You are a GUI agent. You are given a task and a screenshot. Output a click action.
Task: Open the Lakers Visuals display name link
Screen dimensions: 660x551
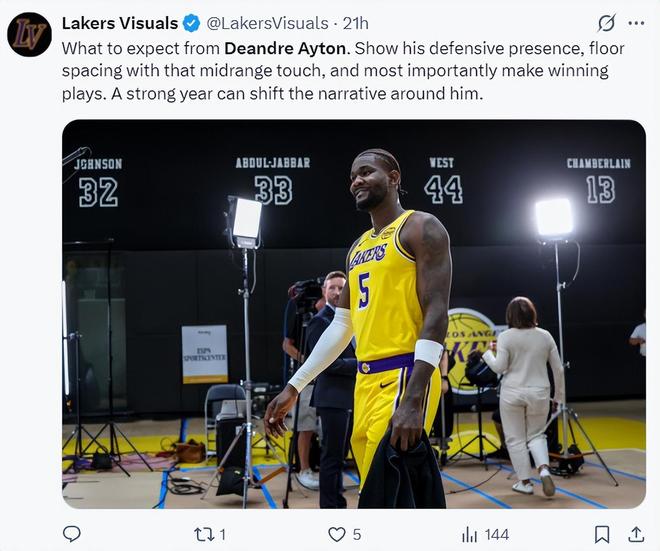point(119,22)
